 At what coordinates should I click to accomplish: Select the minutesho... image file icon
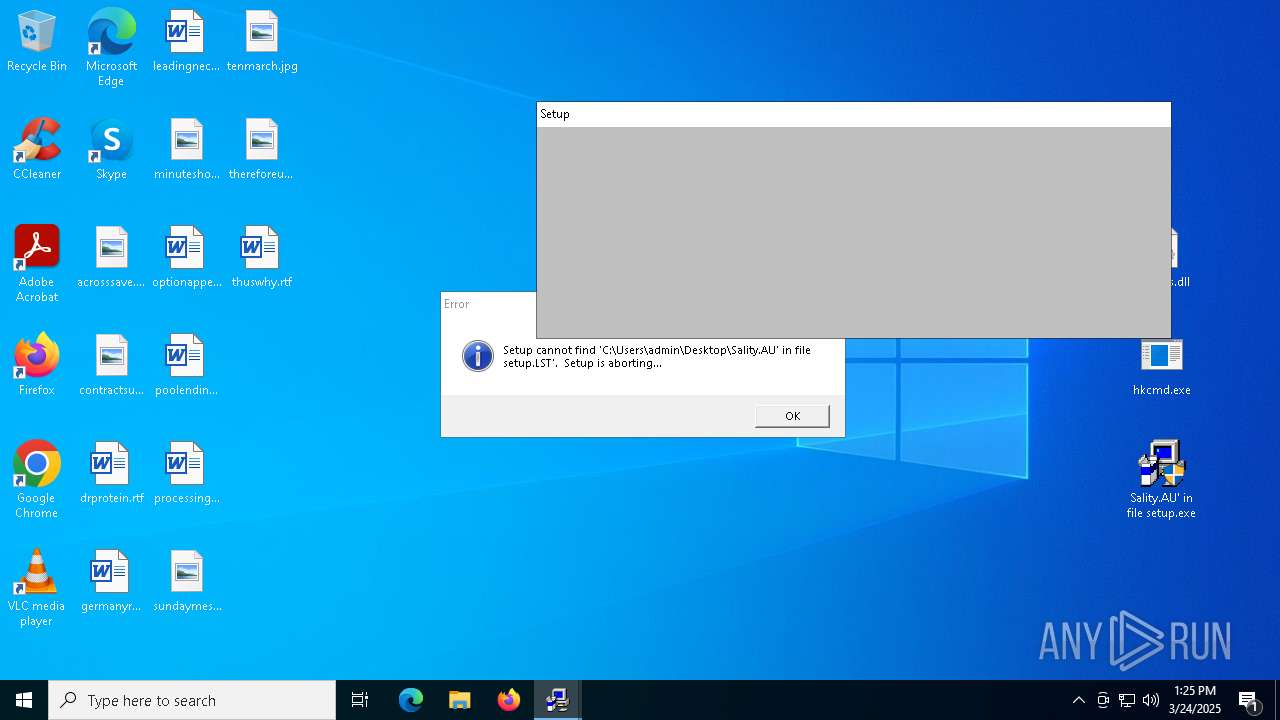click(x=186, y=150)
